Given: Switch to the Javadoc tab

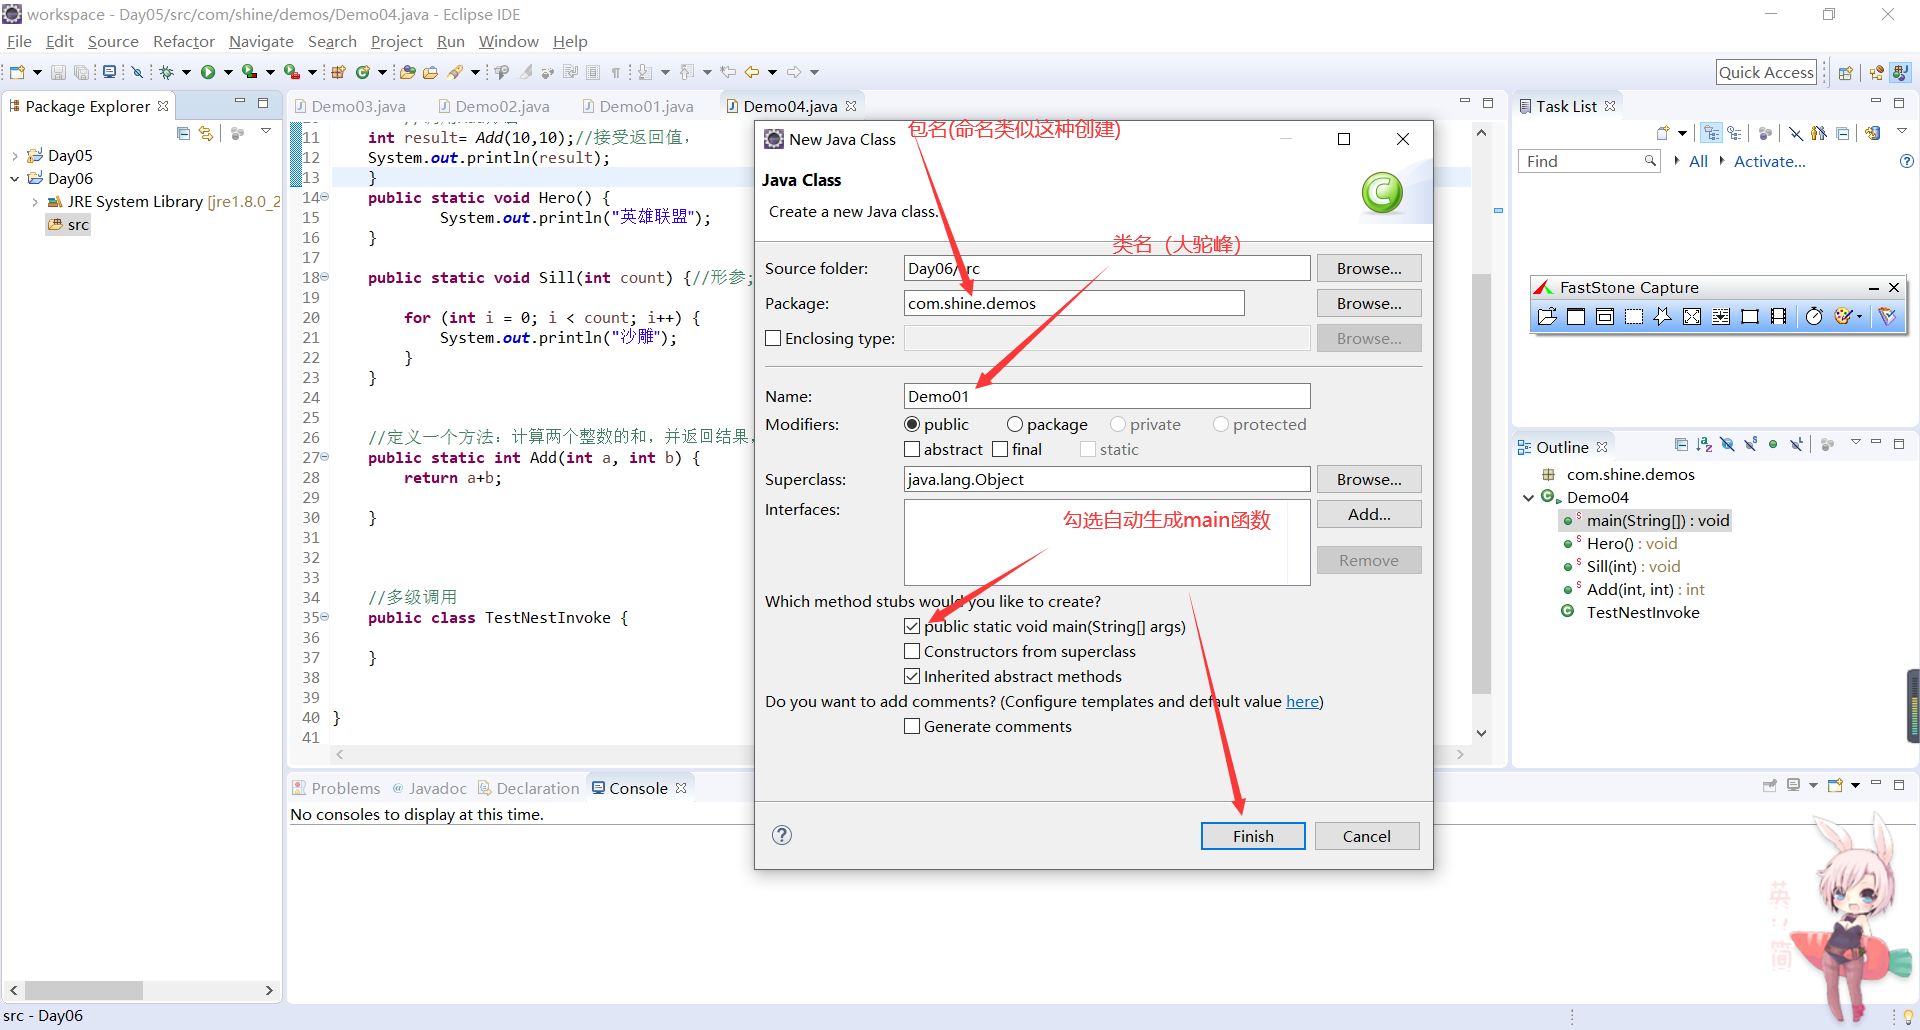Looking at the screenshot, I should coord(429,788).
